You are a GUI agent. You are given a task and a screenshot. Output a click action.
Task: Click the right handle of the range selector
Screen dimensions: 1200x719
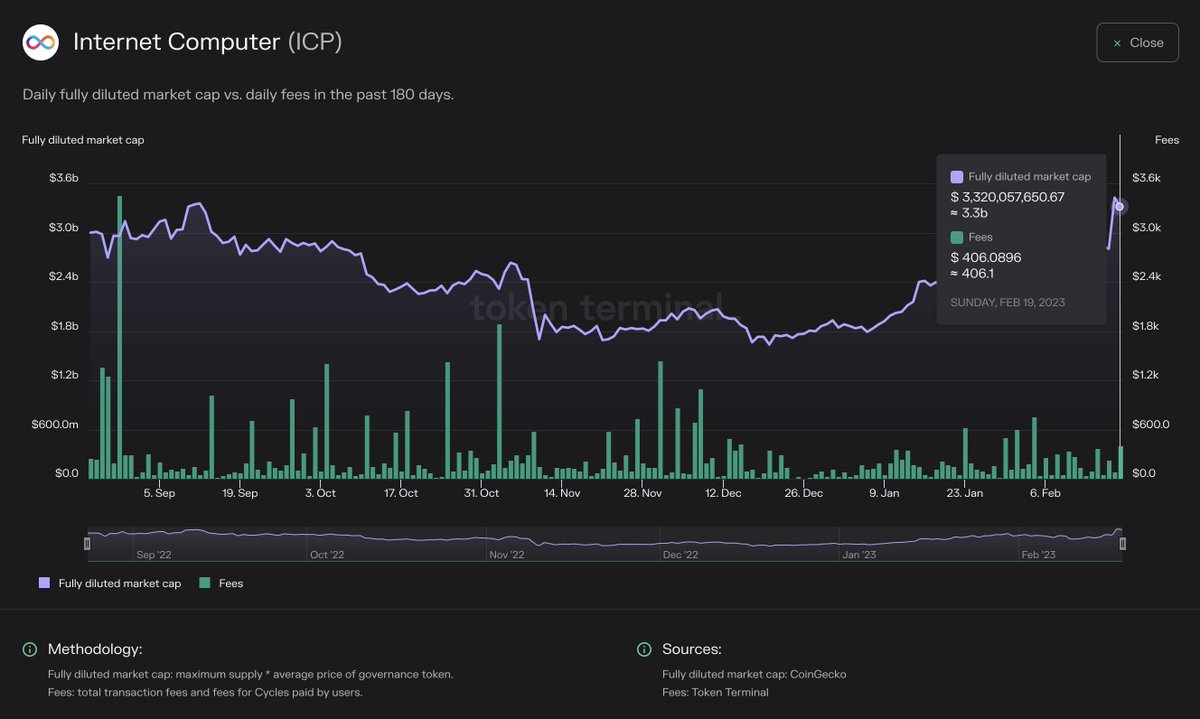pyautogui.click(x=1122, y=543)
